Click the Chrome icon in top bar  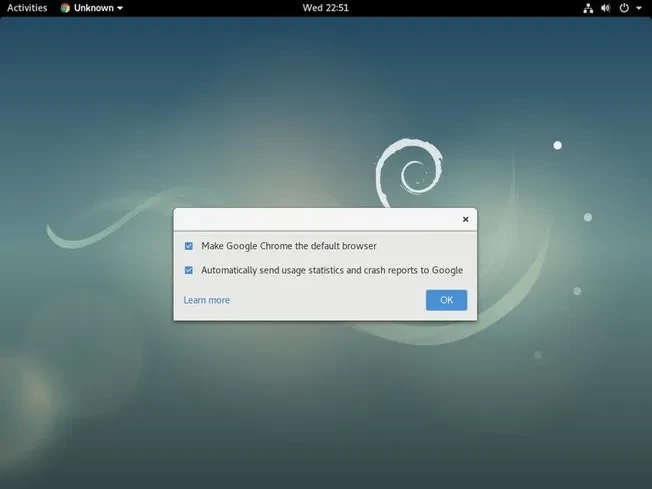[x=65, y=8]
